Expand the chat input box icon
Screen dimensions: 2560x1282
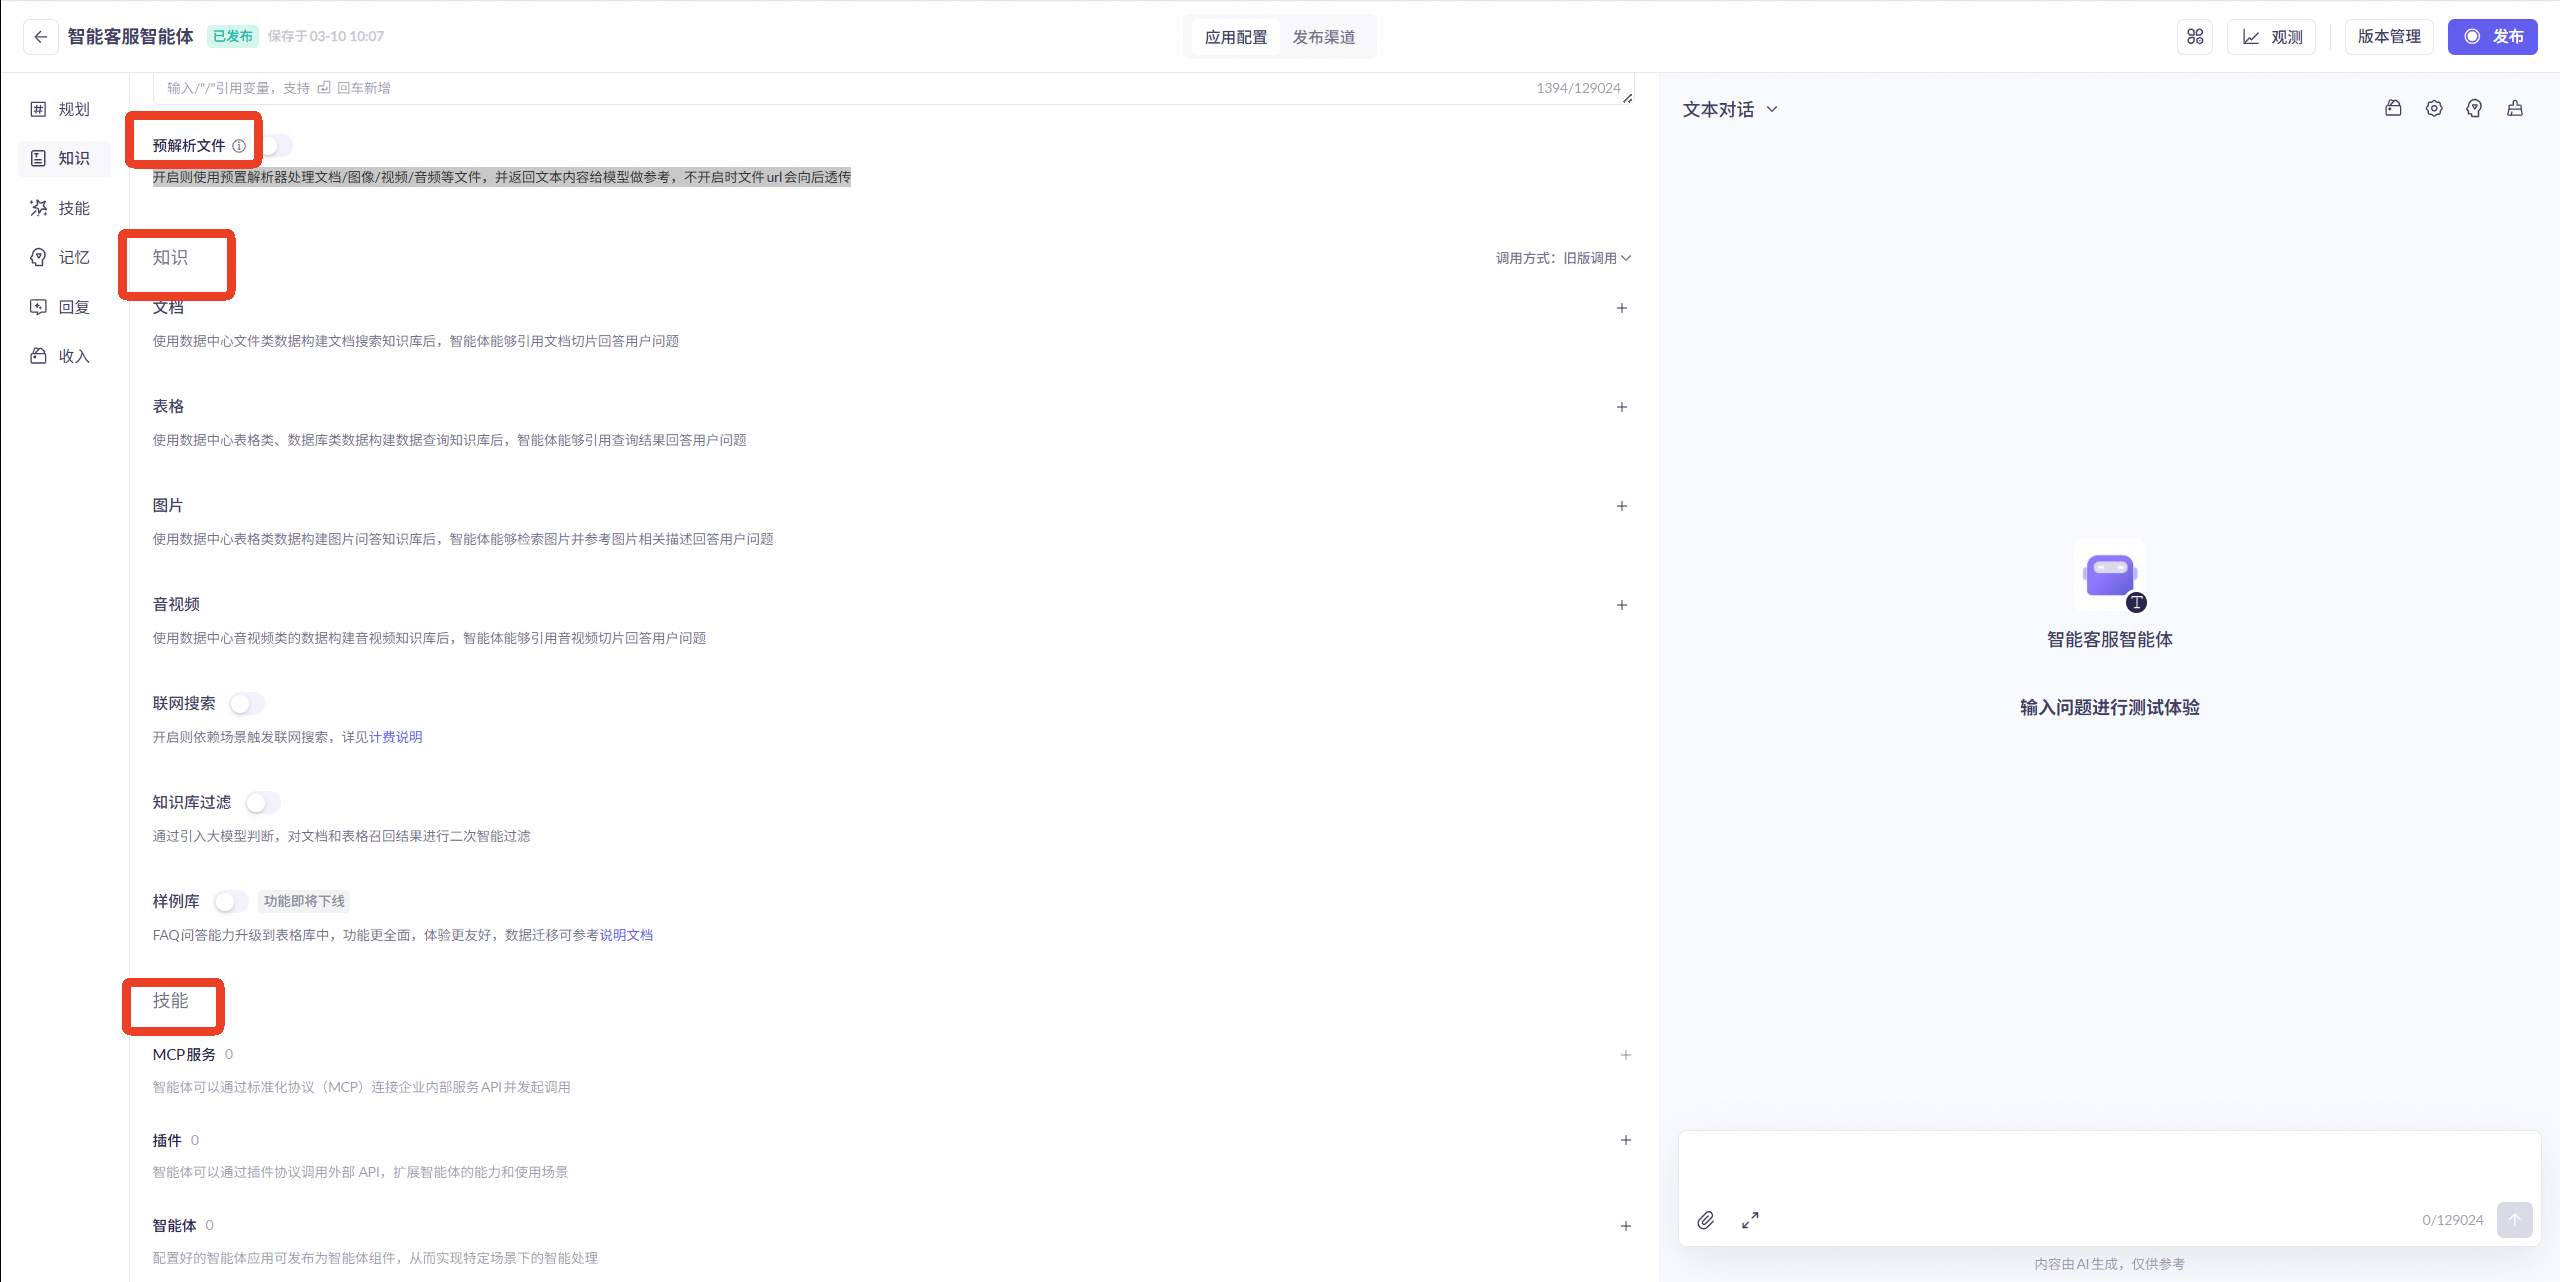pos(1750,1220)
